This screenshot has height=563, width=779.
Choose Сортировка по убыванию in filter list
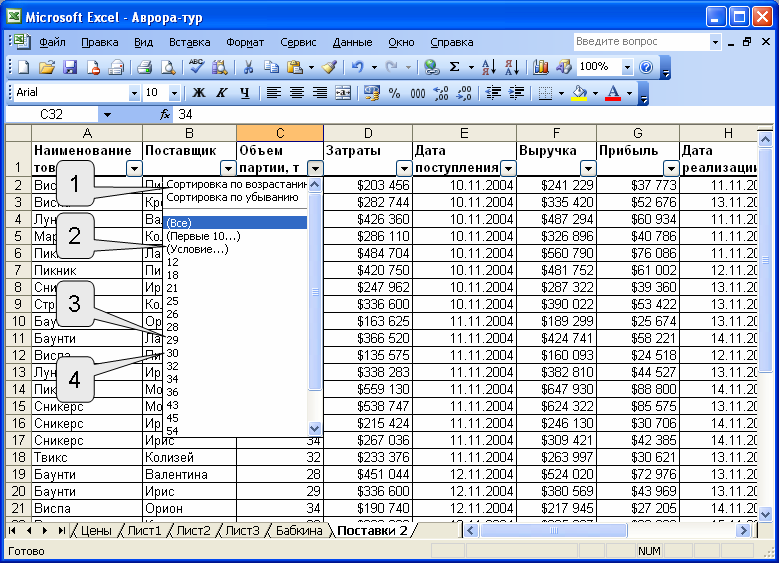click(x=233, y=197)
